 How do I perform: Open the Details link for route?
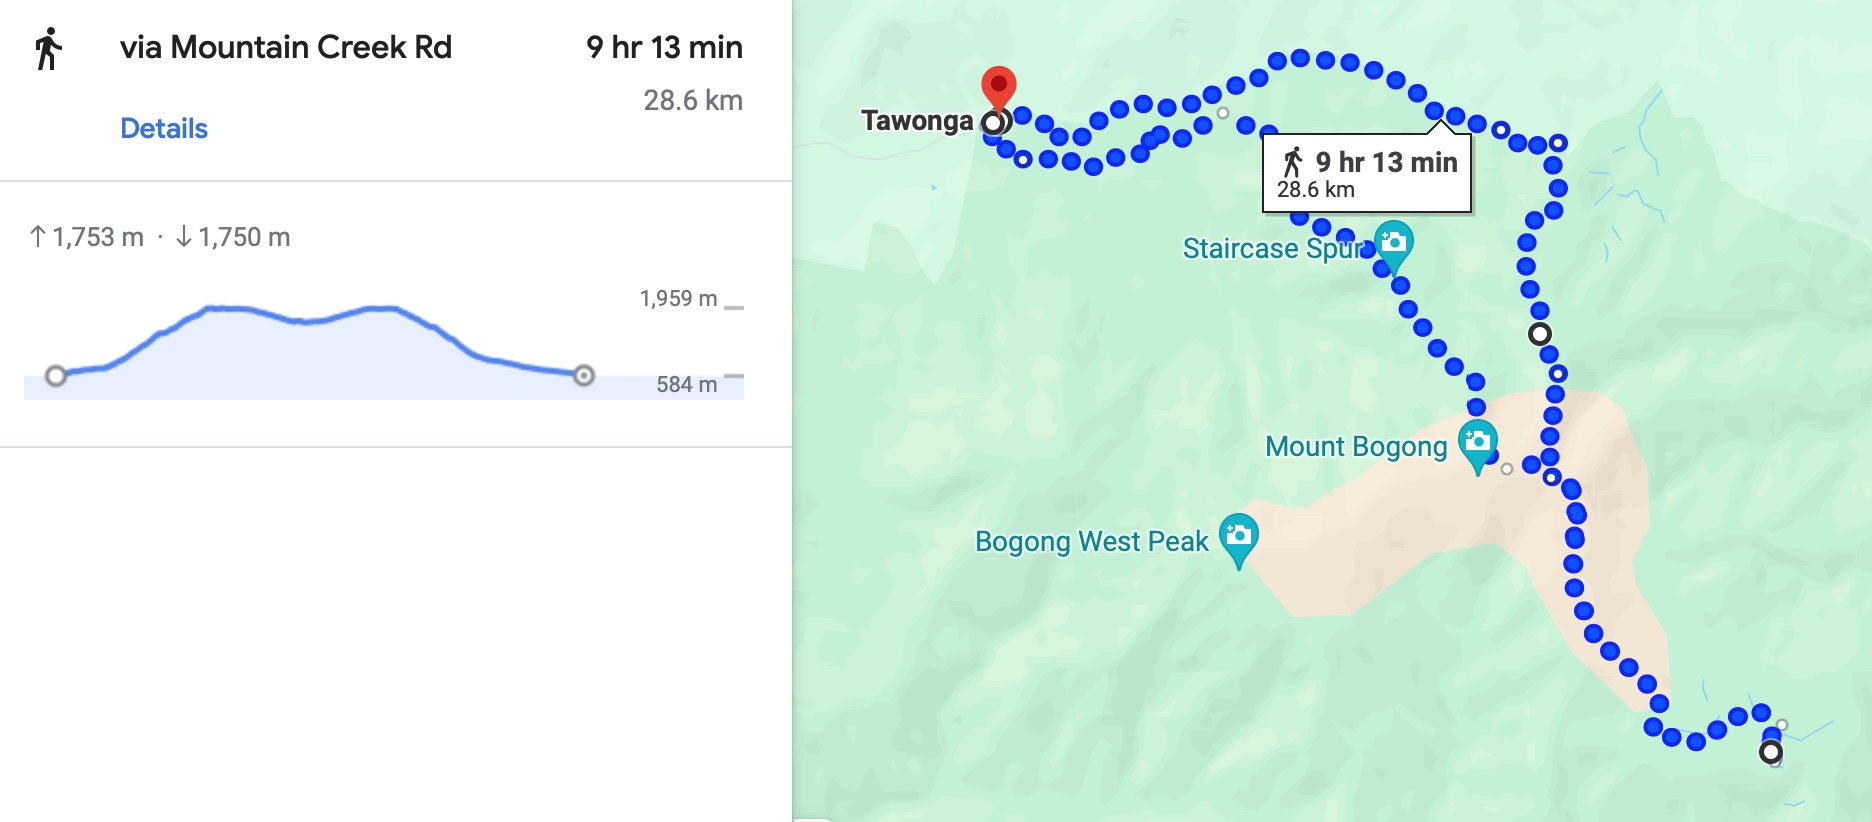164,129
